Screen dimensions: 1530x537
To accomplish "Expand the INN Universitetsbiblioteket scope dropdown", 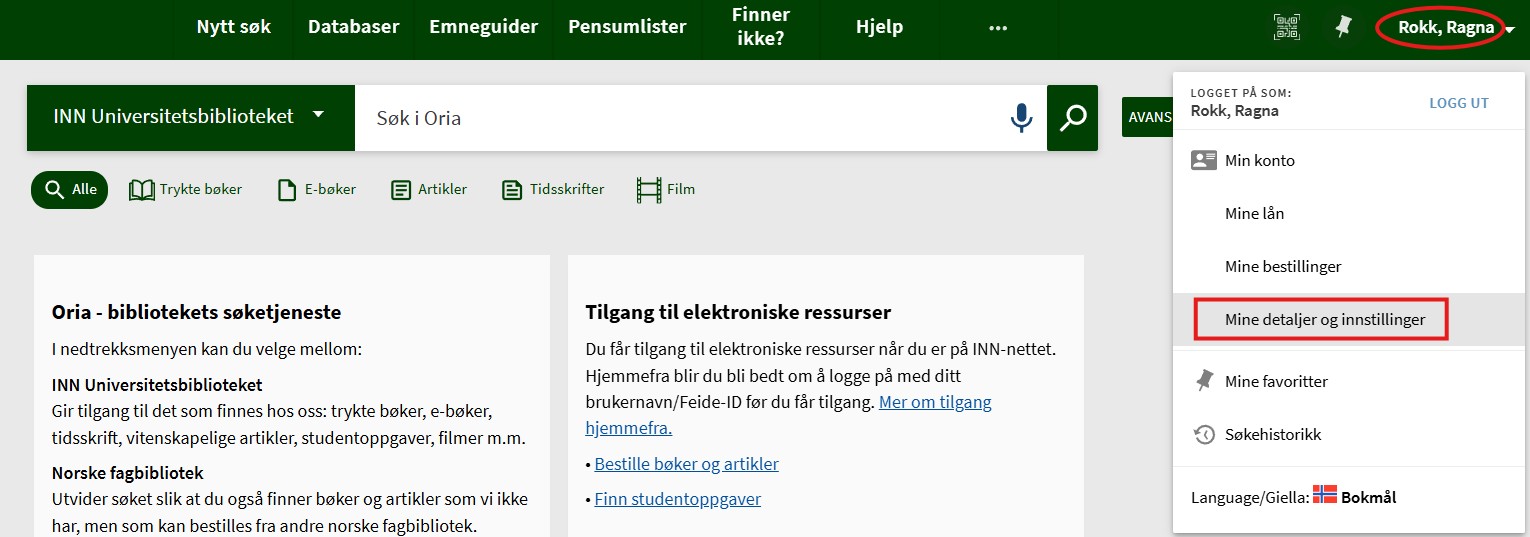I will [x=191, y=118].
